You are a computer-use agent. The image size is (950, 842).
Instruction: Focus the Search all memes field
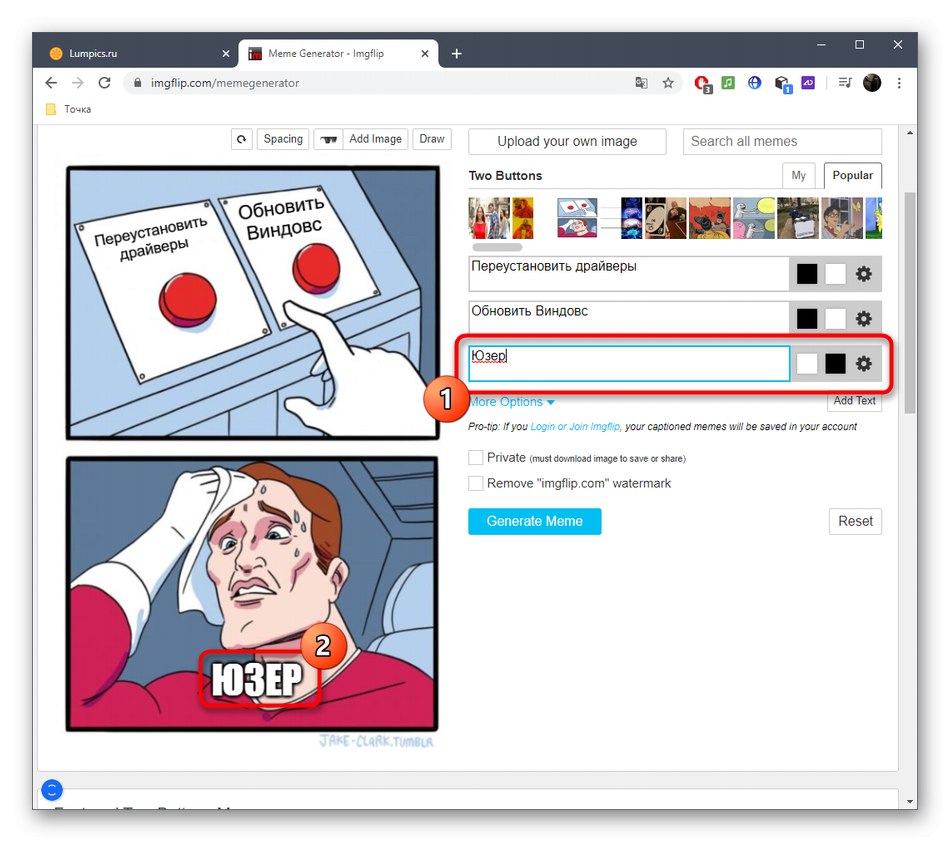point(782,142)
